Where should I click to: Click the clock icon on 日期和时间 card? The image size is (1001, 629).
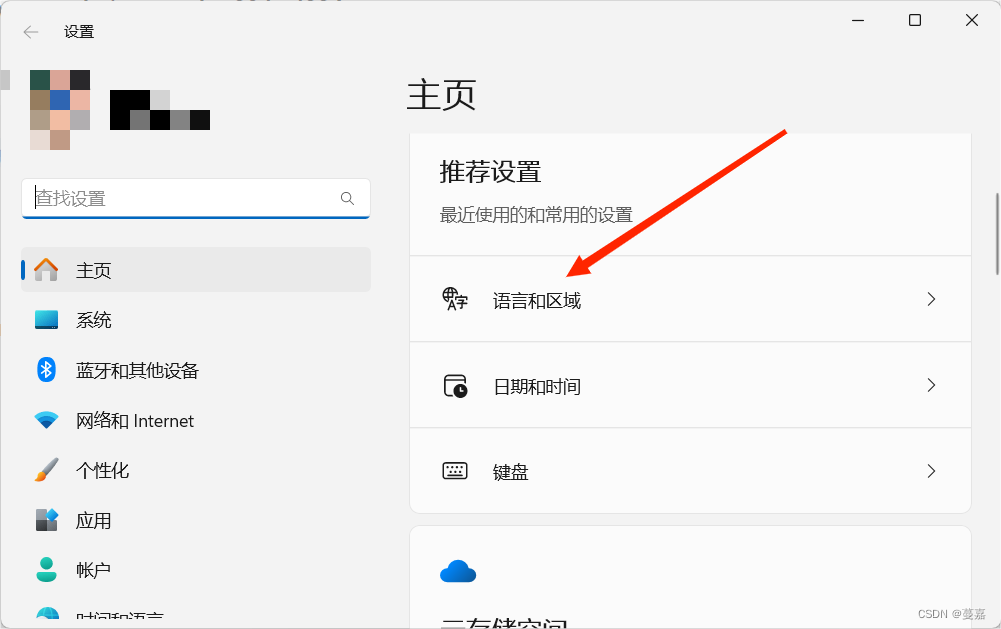point(455,385)
